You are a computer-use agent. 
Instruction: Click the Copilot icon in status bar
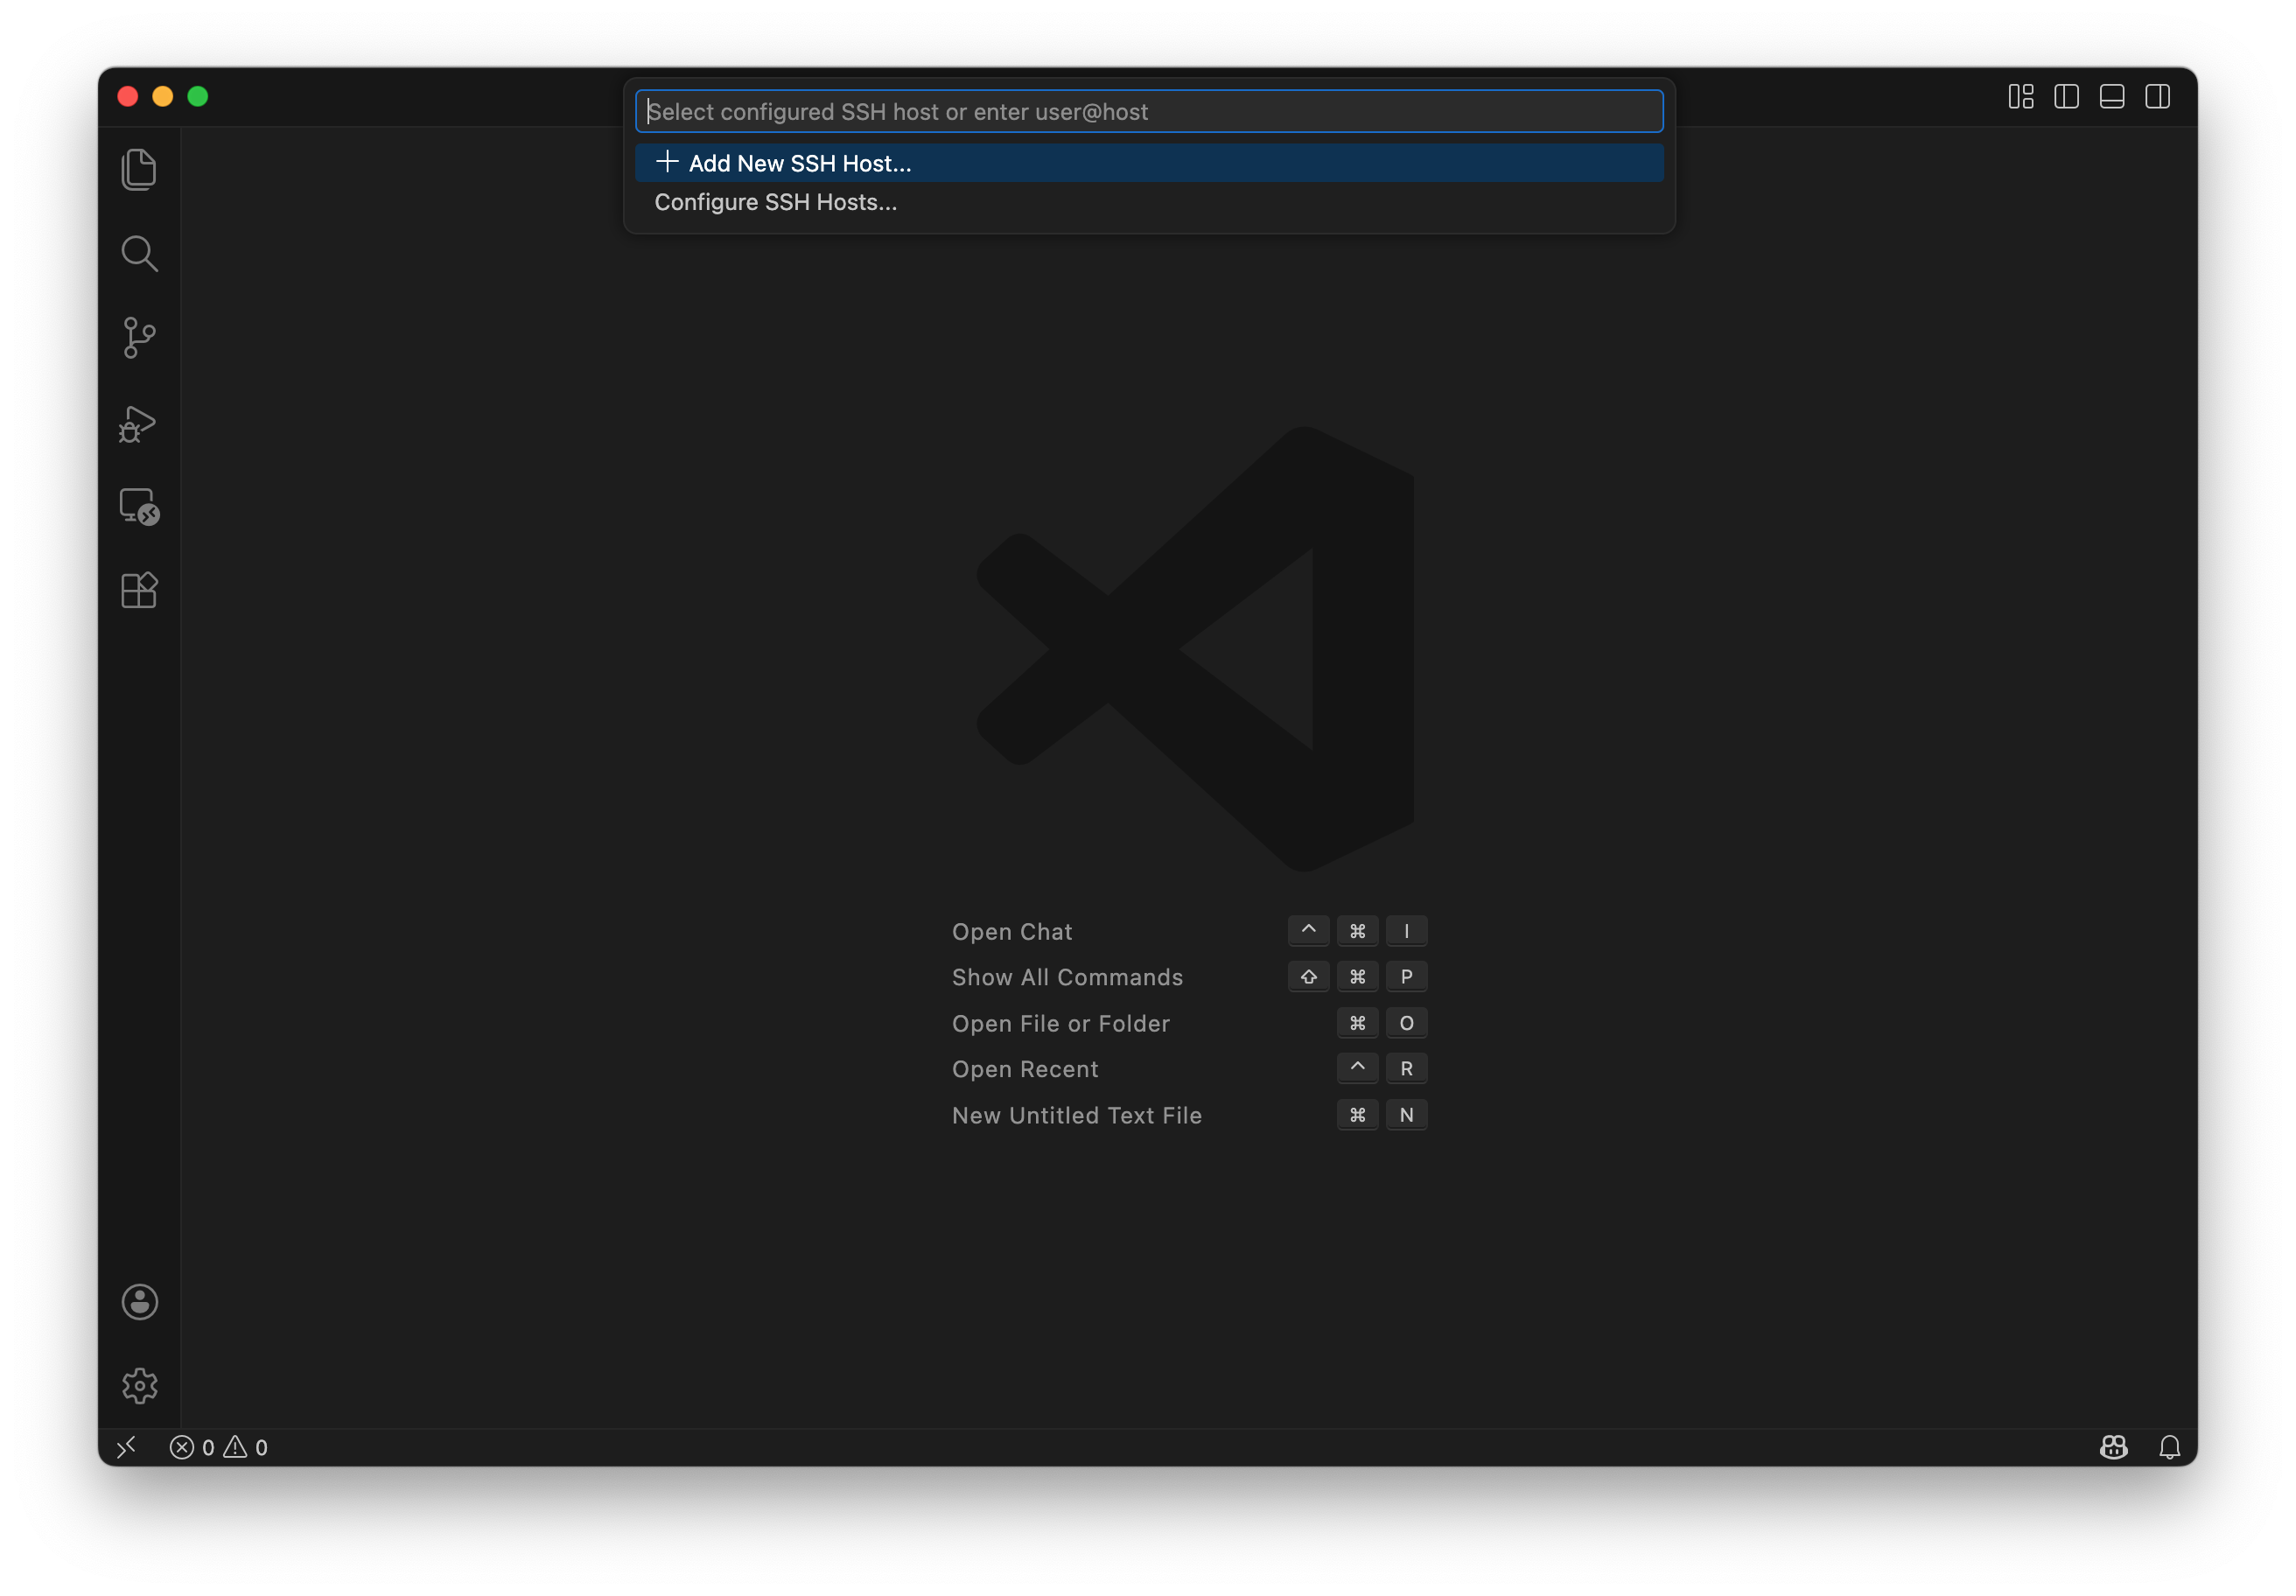pos(2114,1447)
